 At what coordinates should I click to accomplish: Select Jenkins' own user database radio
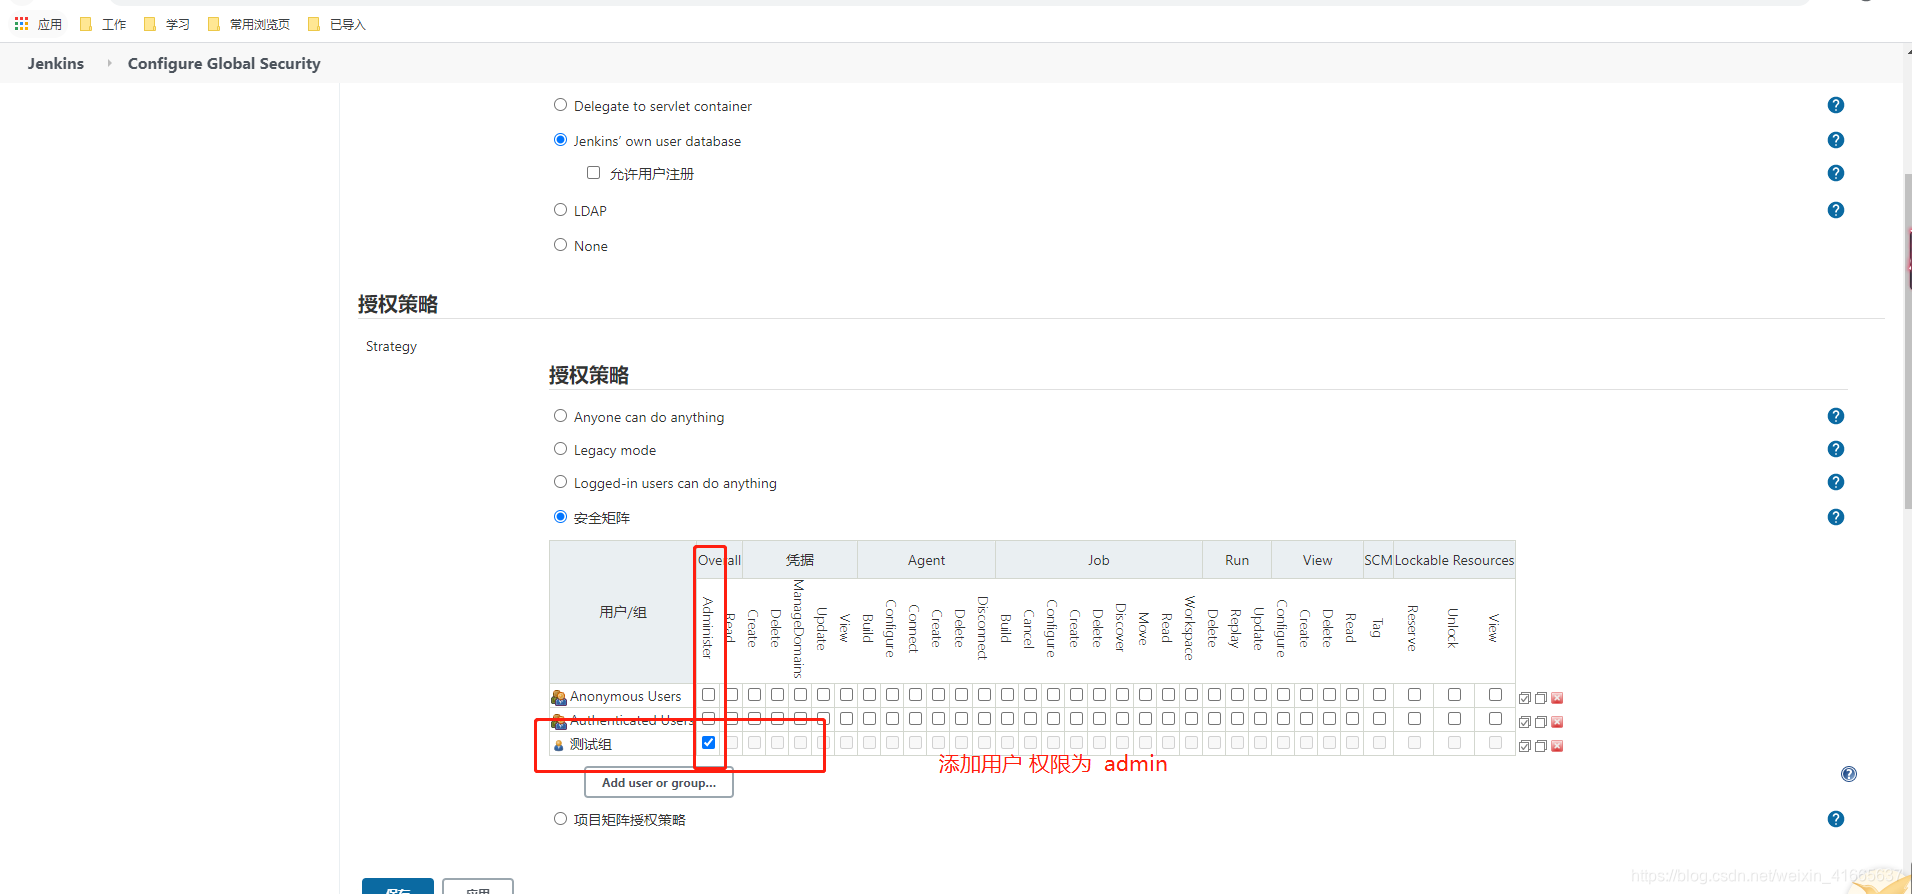click(x=560, y=140)
